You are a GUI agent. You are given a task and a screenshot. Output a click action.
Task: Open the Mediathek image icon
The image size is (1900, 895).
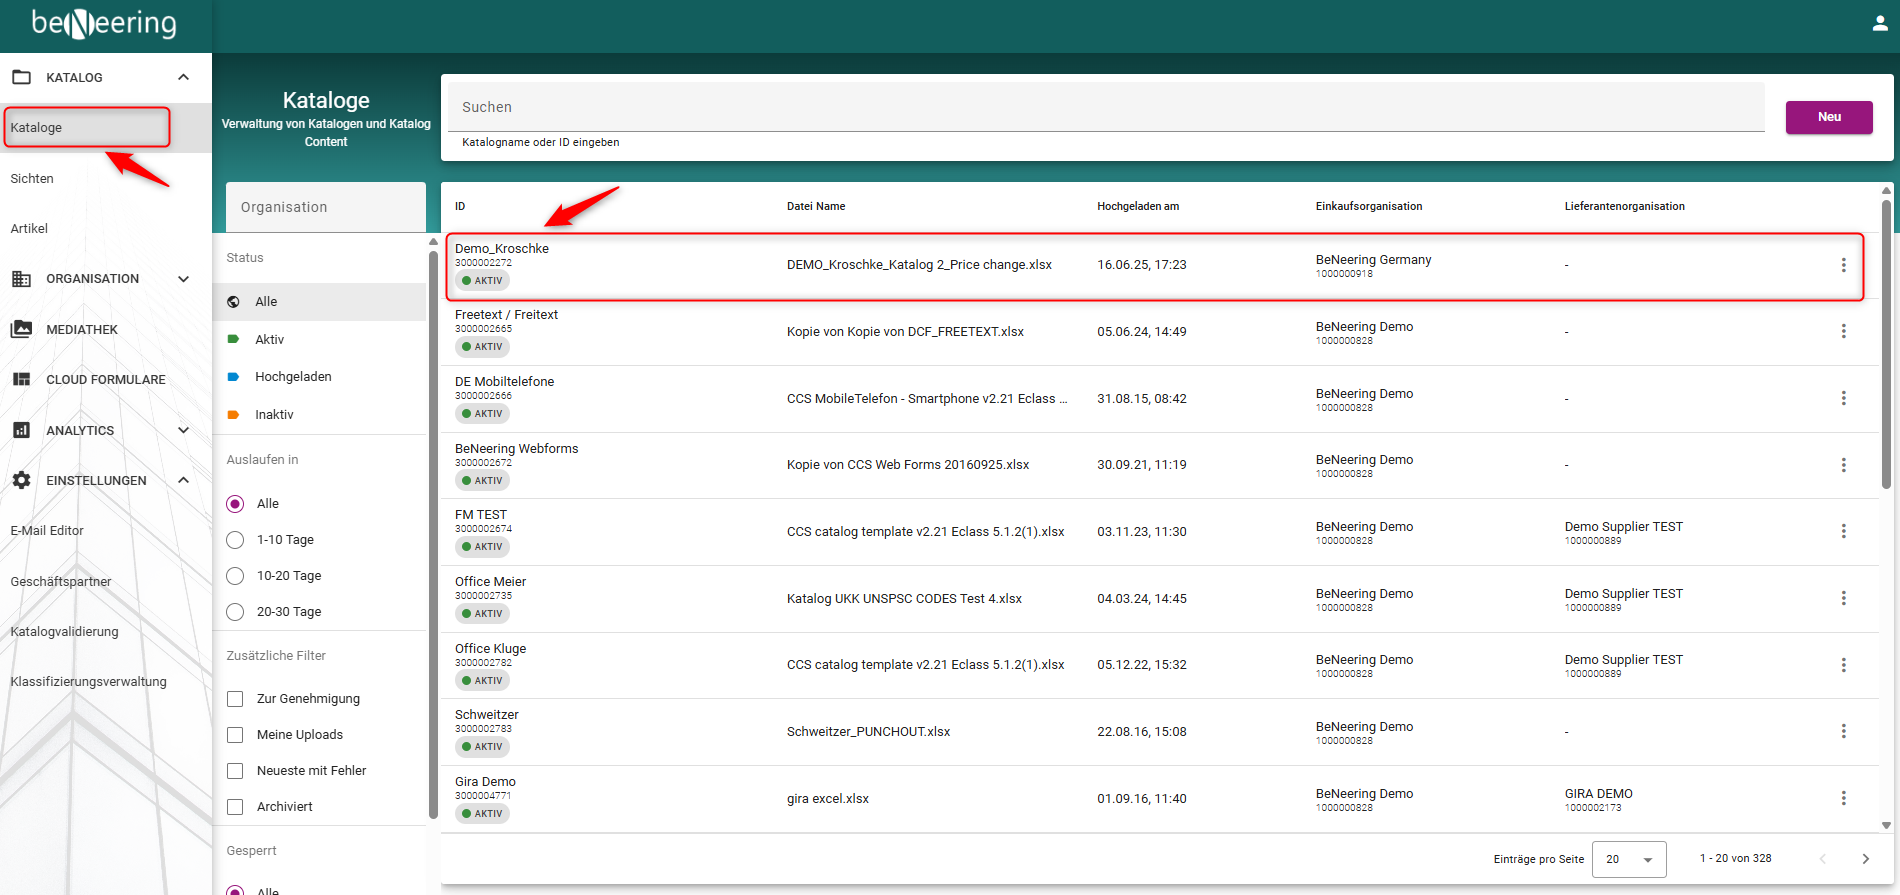tap(21, 329)
